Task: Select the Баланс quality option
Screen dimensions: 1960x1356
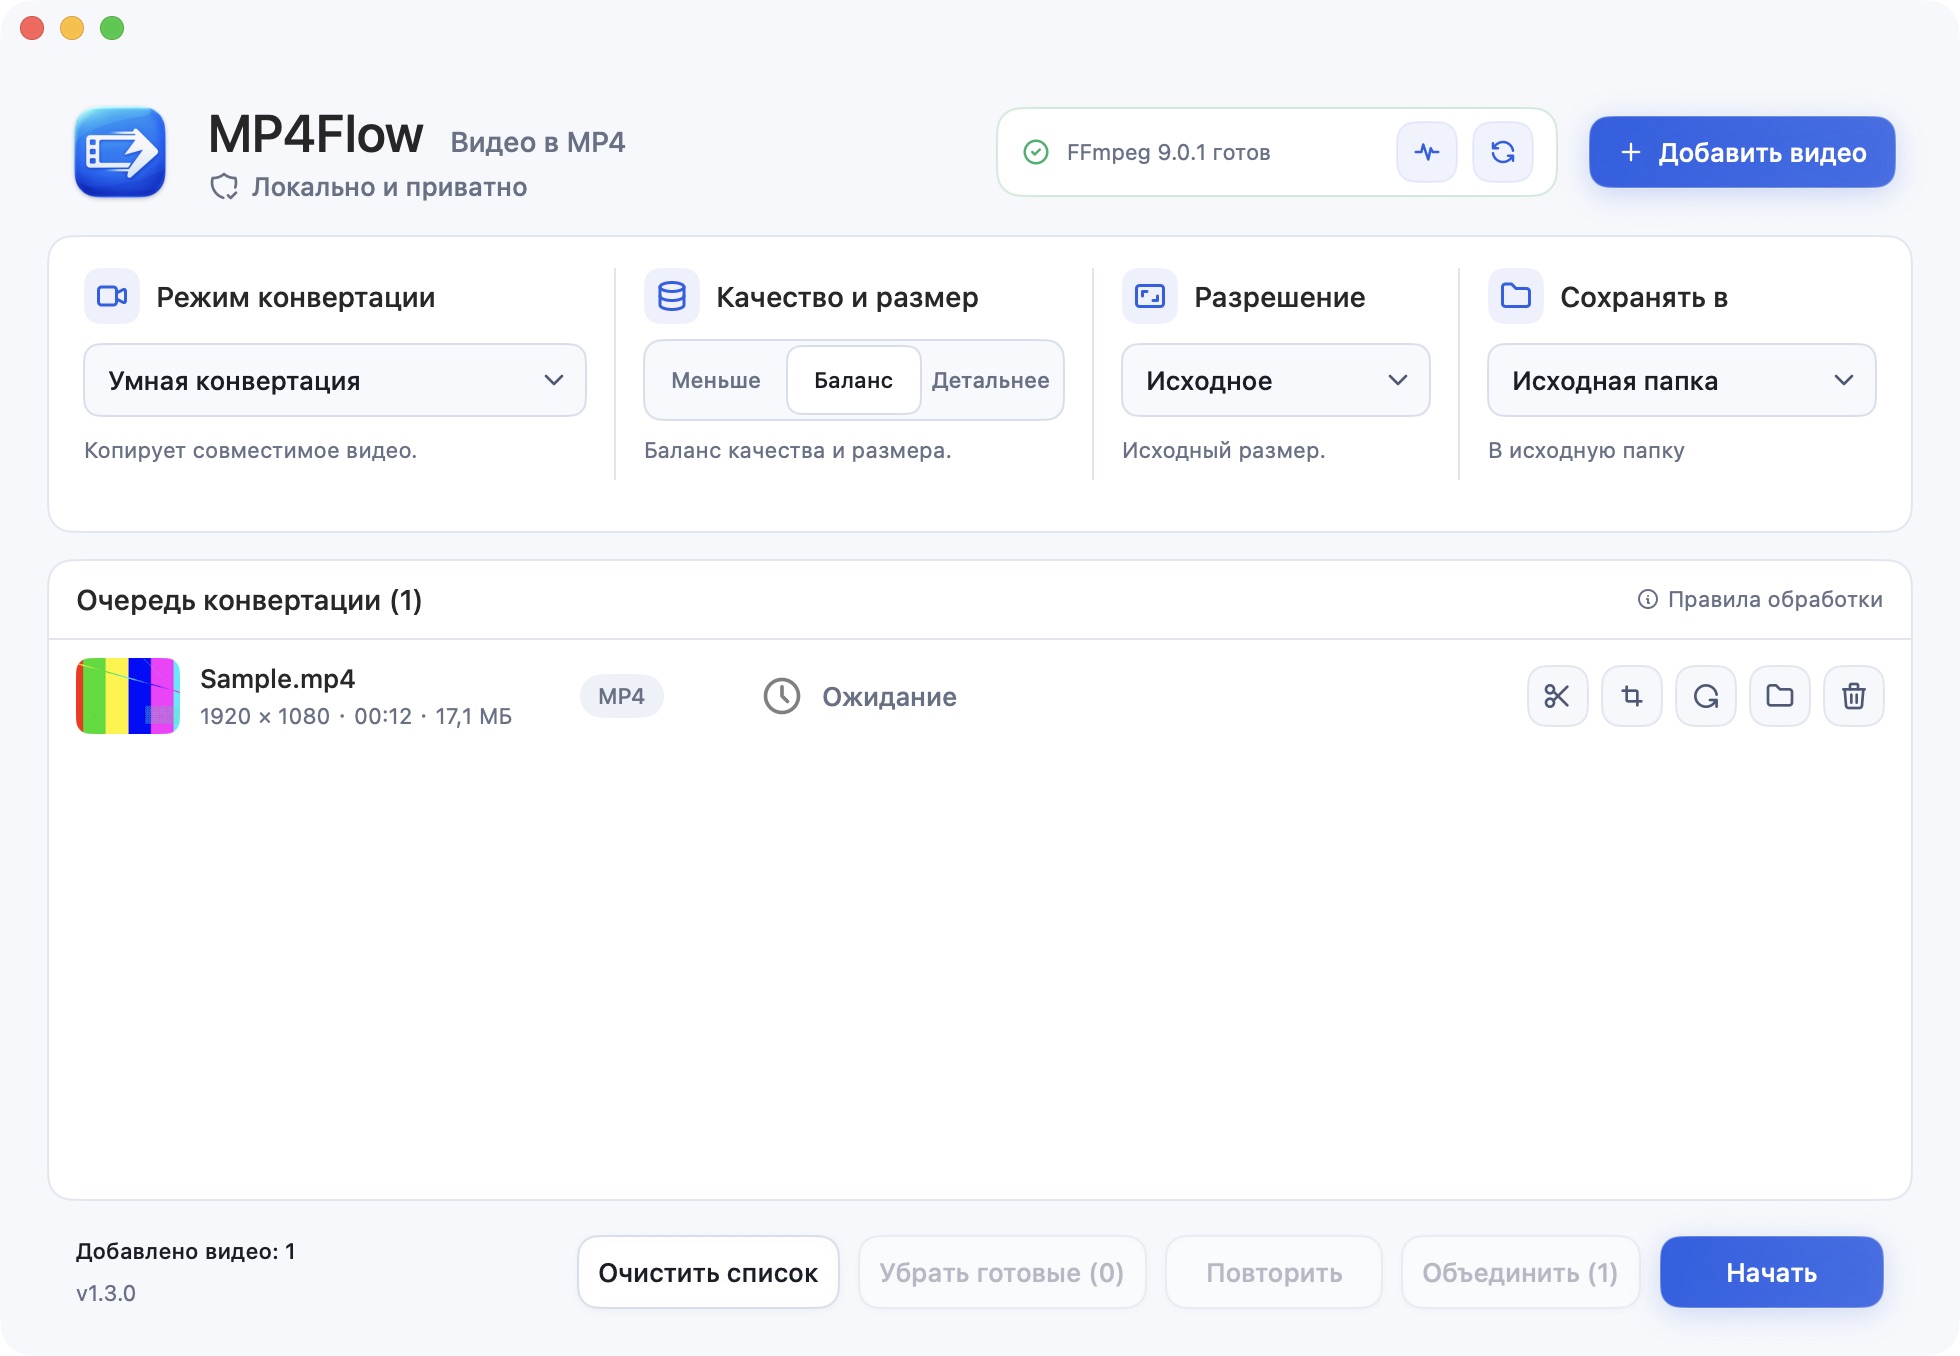Action: (853, 380)
